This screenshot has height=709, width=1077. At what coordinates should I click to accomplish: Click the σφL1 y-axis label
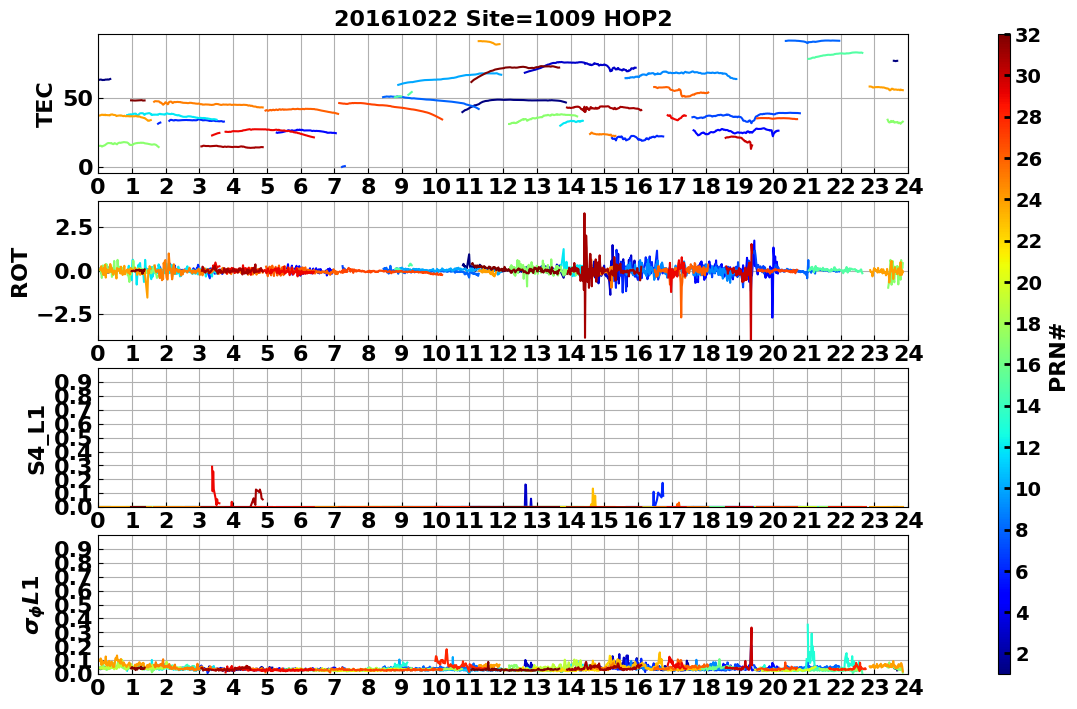coord(32,605)
